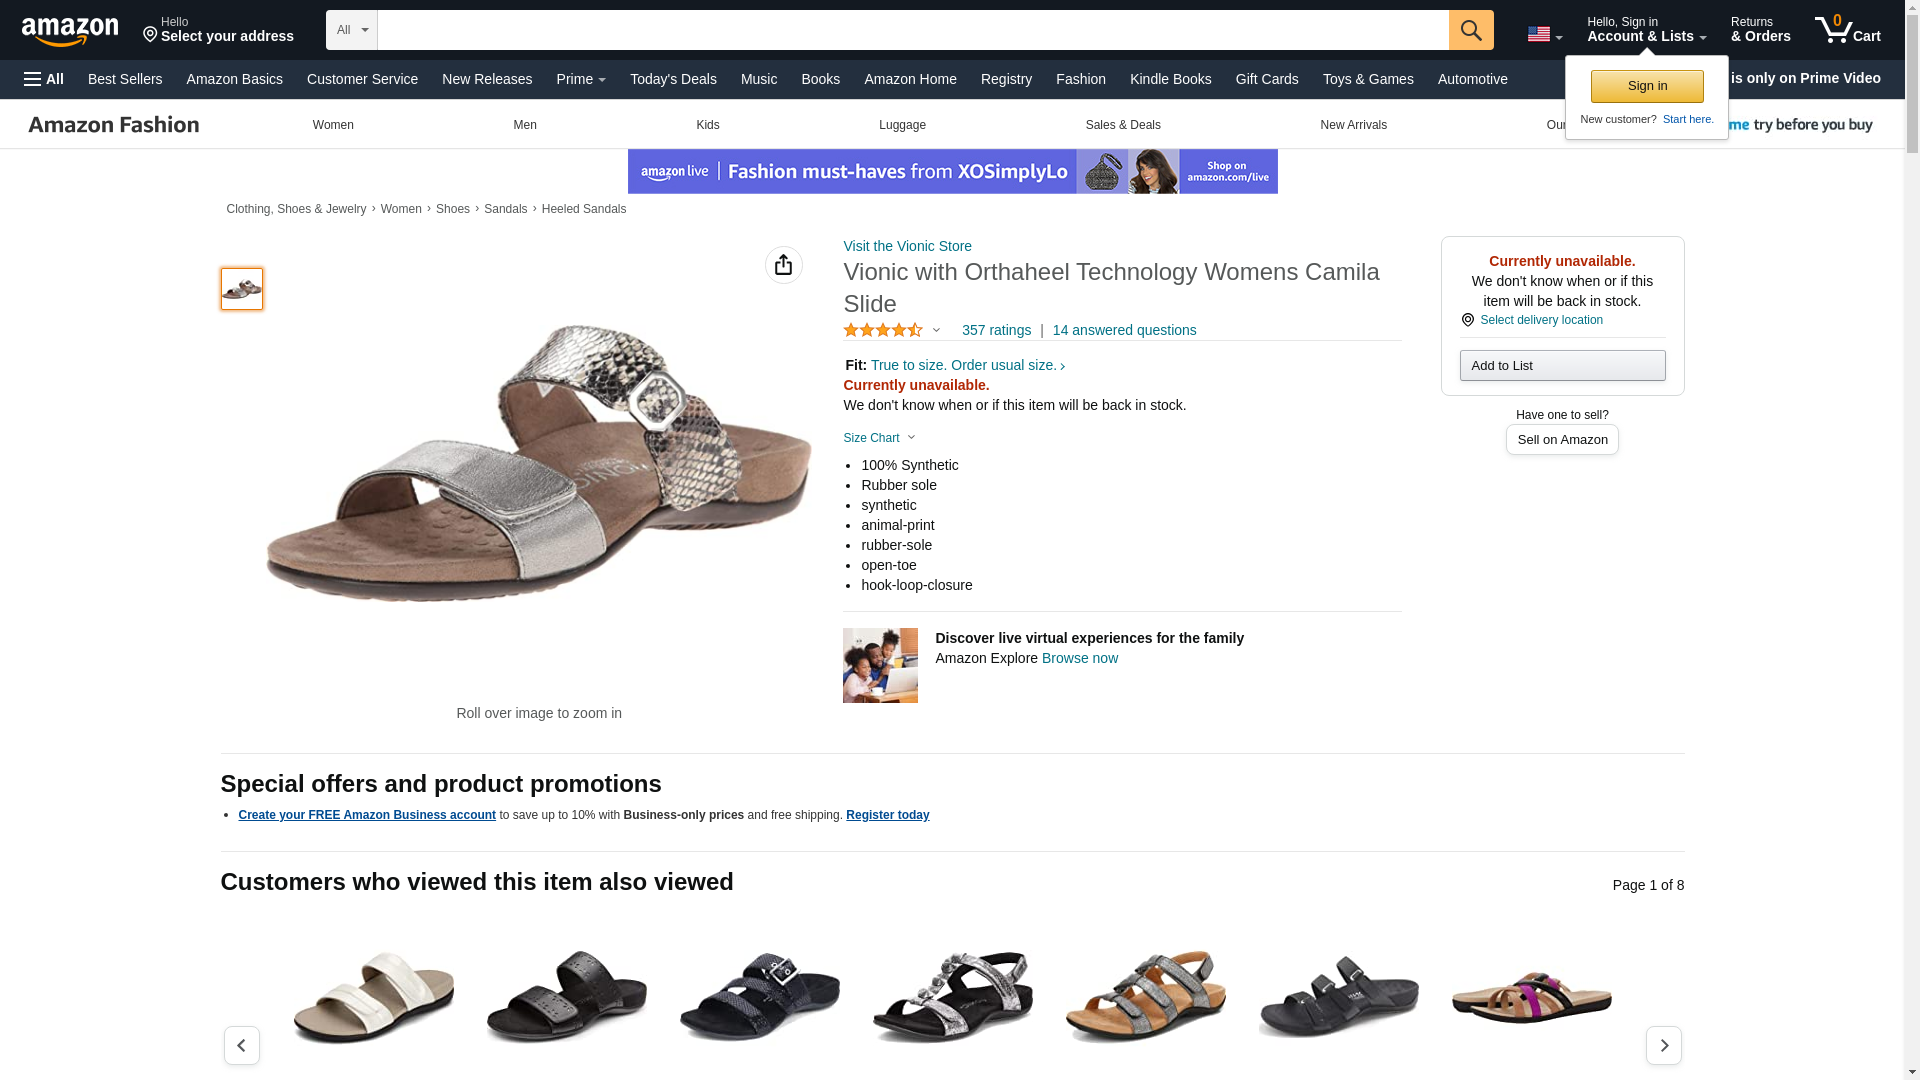Click into the search text field
This screenshot has width=1920, height=1080.
[912, 30]
